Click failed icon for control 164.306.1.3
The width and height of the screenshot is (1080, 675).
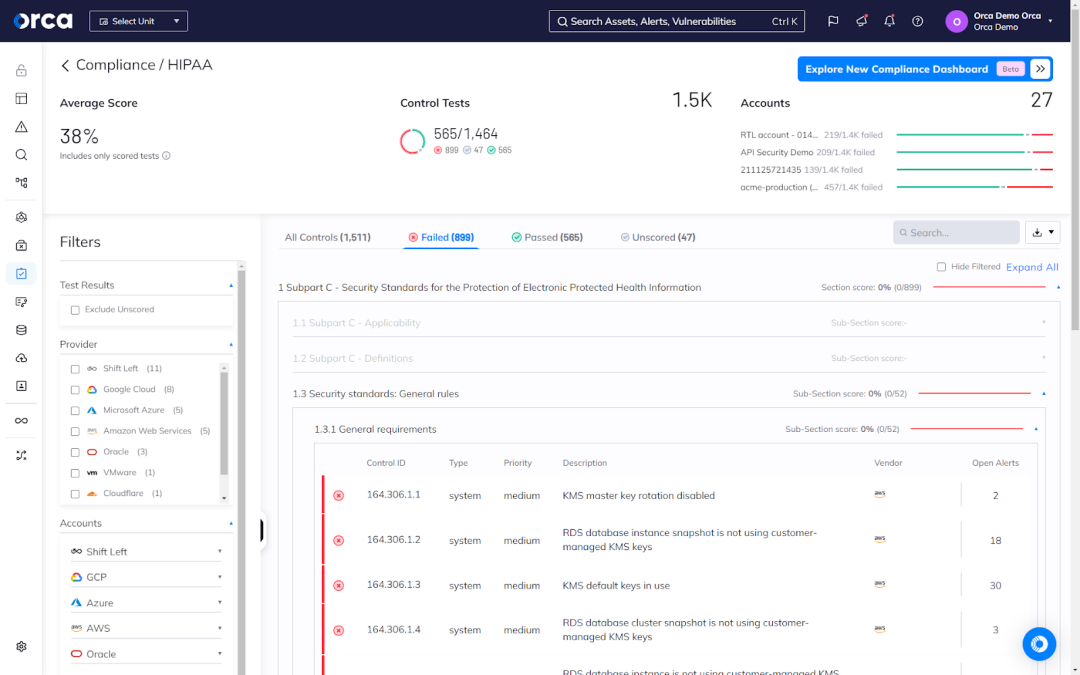(x=338, y=585)
